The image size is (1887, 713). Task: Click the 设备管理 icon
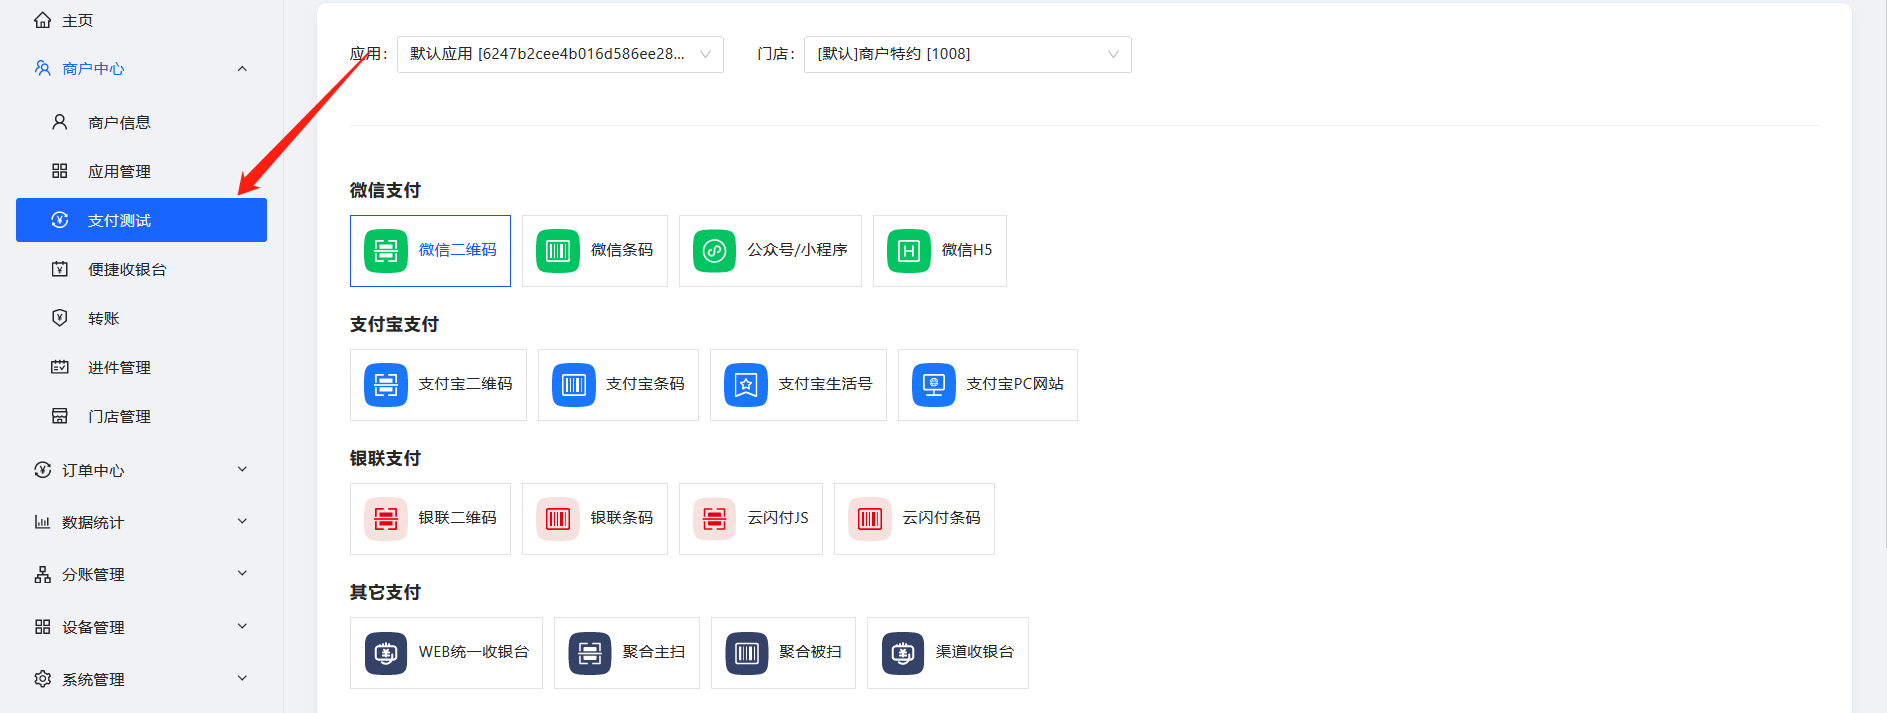pyautogui.click(x=42, y=627)
